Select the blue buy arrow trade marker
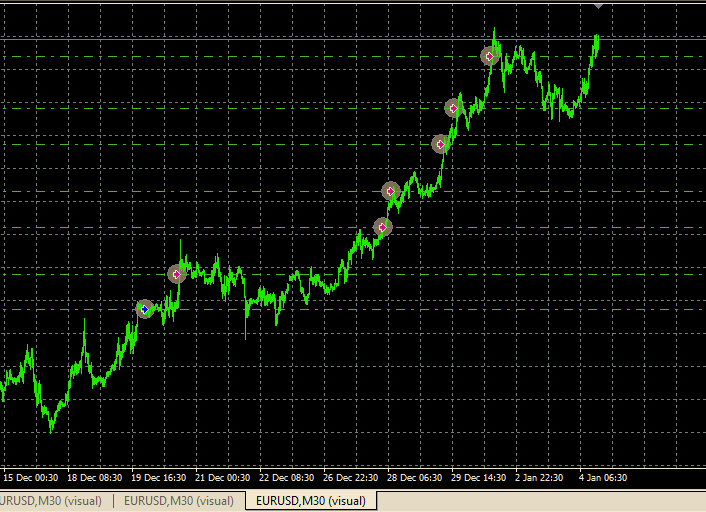Screen dimensions: 706x512 [x=145, y=309]
